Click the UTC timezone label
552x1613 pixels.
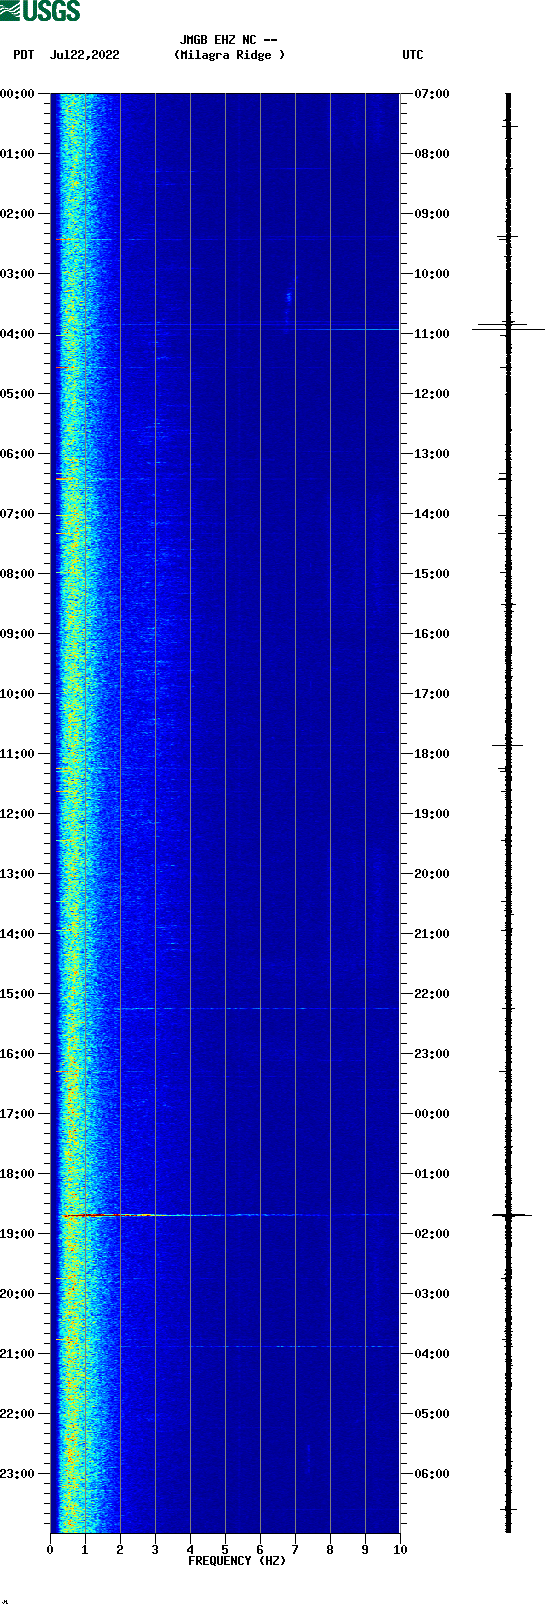[413, 55]
